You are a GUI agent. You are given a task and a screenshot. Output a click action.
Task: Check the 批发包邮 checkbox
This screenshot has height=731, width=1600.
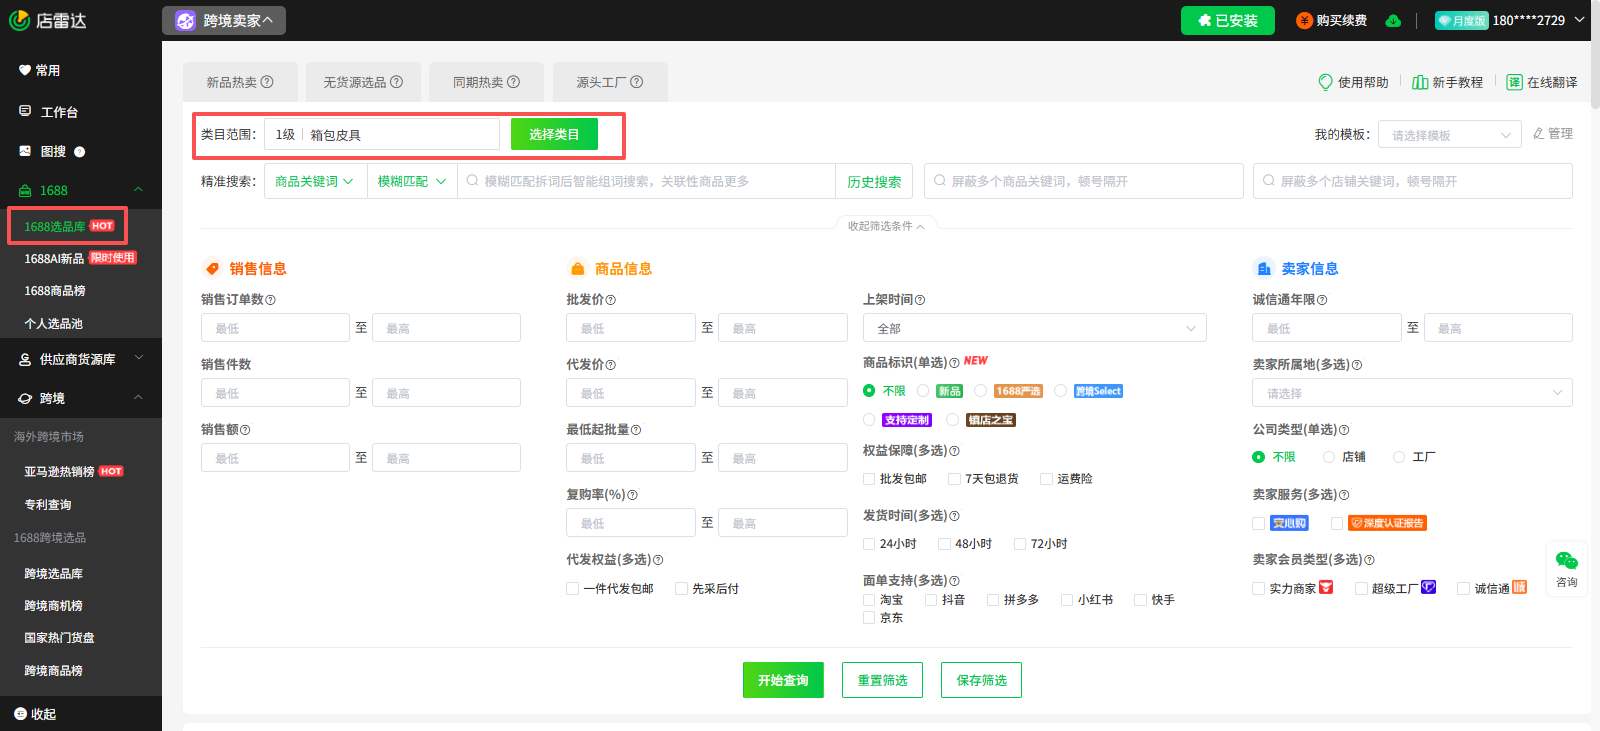pyautogui.click(x=869, y=479)
